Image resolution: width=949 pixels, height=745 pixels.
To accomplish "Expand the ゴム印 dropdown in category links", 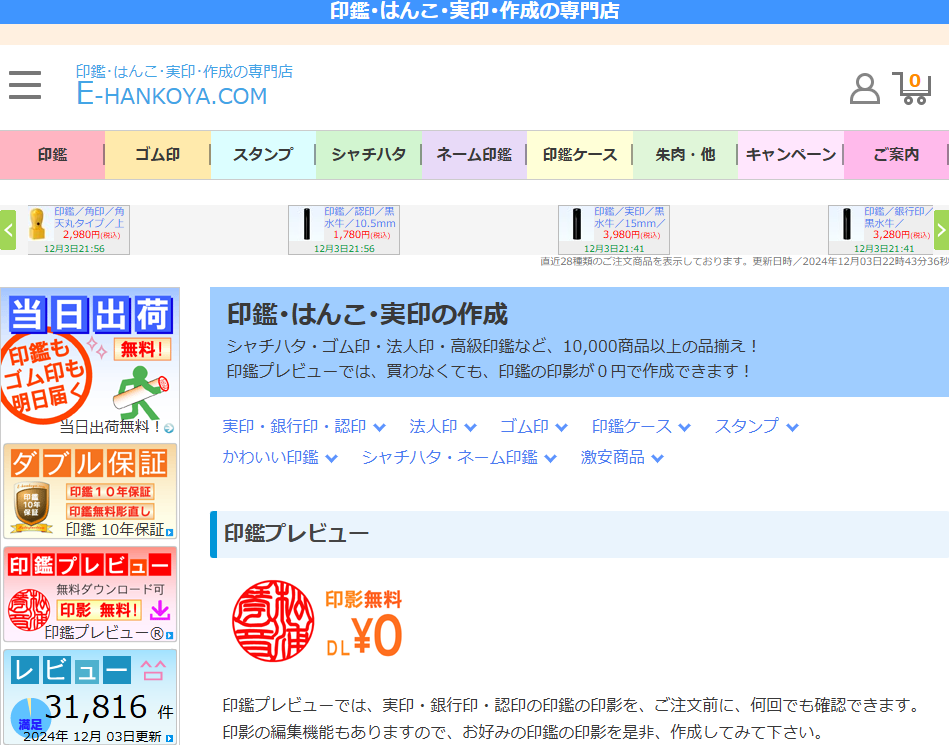I will click(533, 426).
